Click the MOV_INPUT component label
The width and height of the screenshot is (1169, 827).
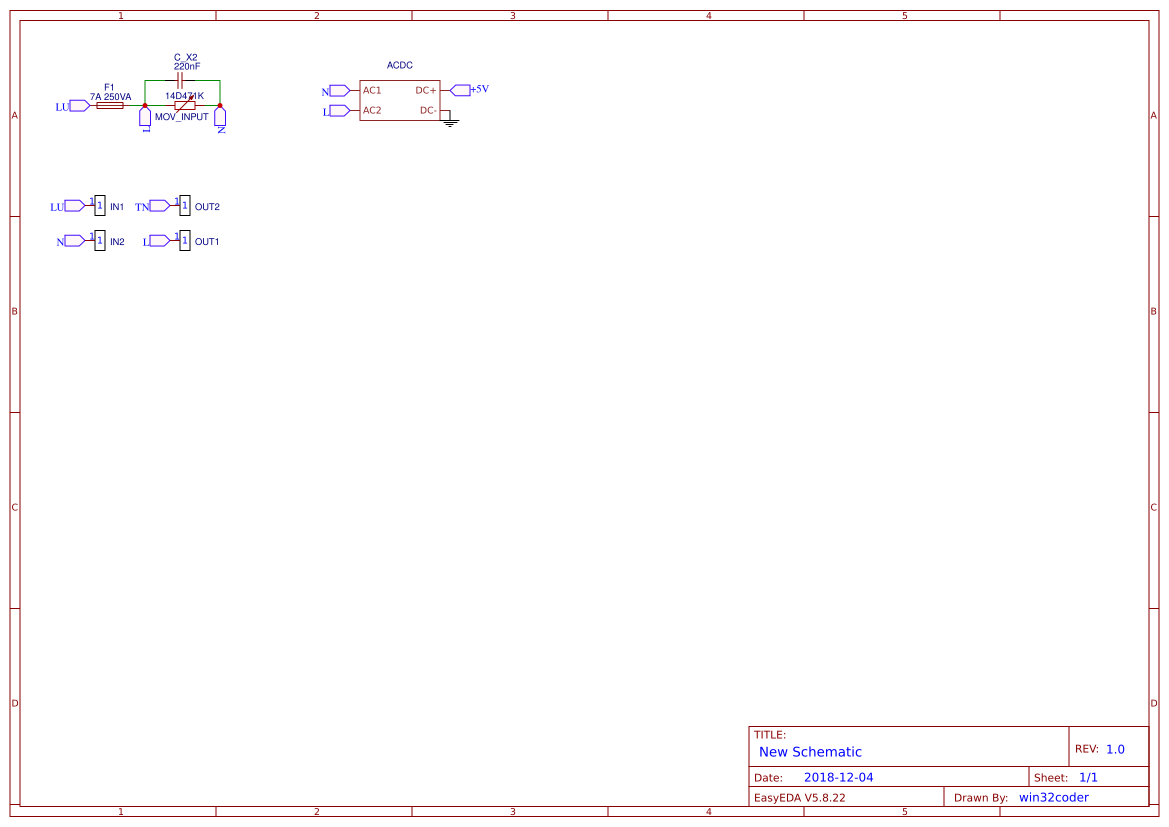[183, 115]
